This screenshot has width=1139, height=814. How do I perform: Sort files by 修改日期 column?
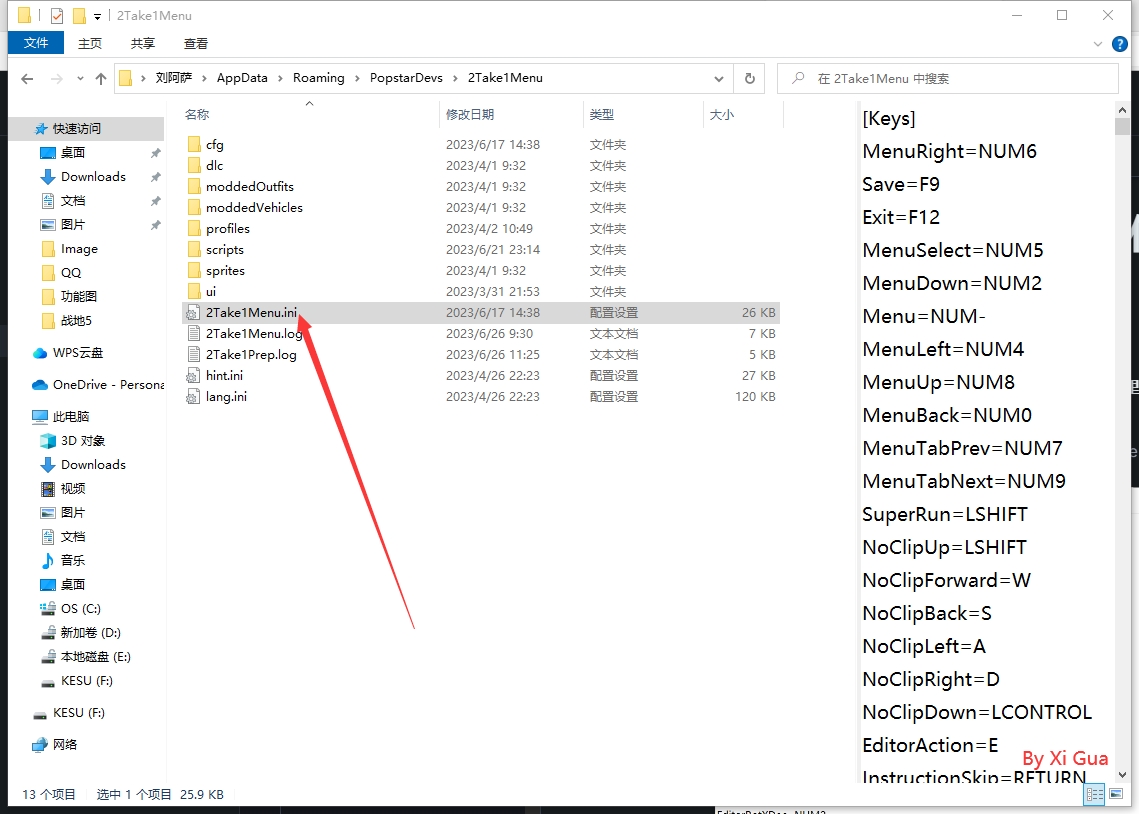coord(470,115)
